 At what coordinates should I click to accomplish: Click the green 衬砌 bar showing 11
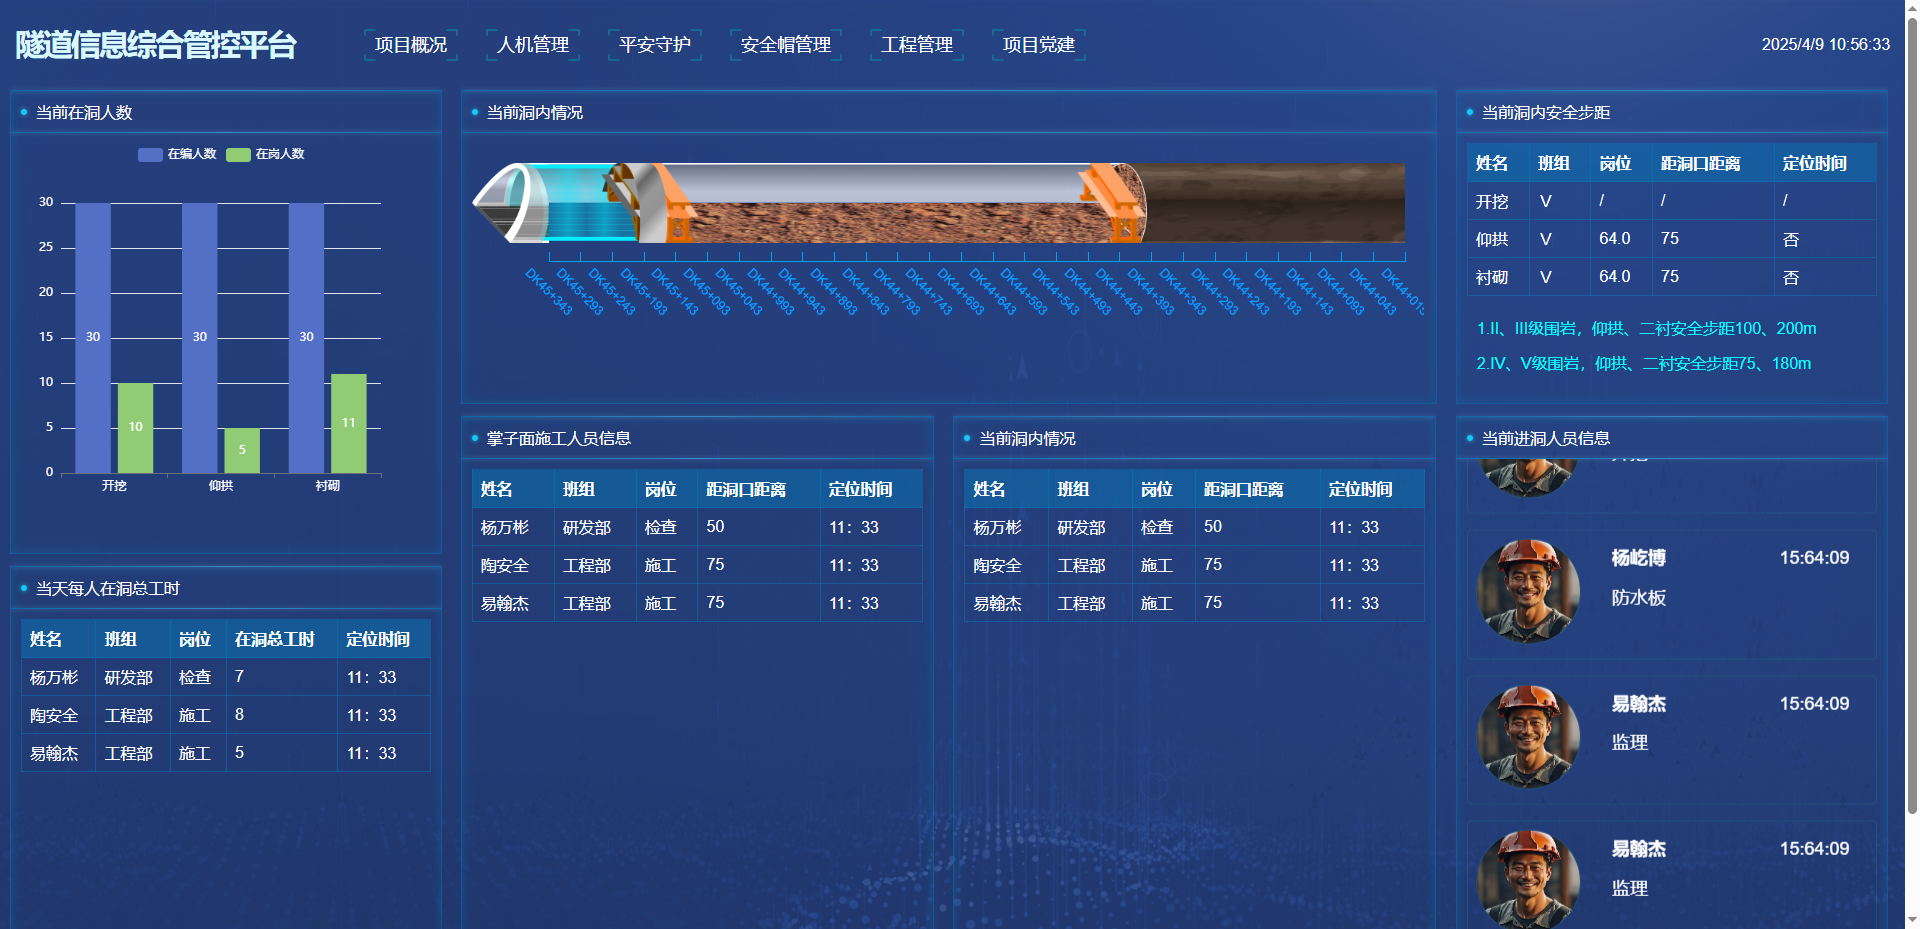click(x=349, y=423)
